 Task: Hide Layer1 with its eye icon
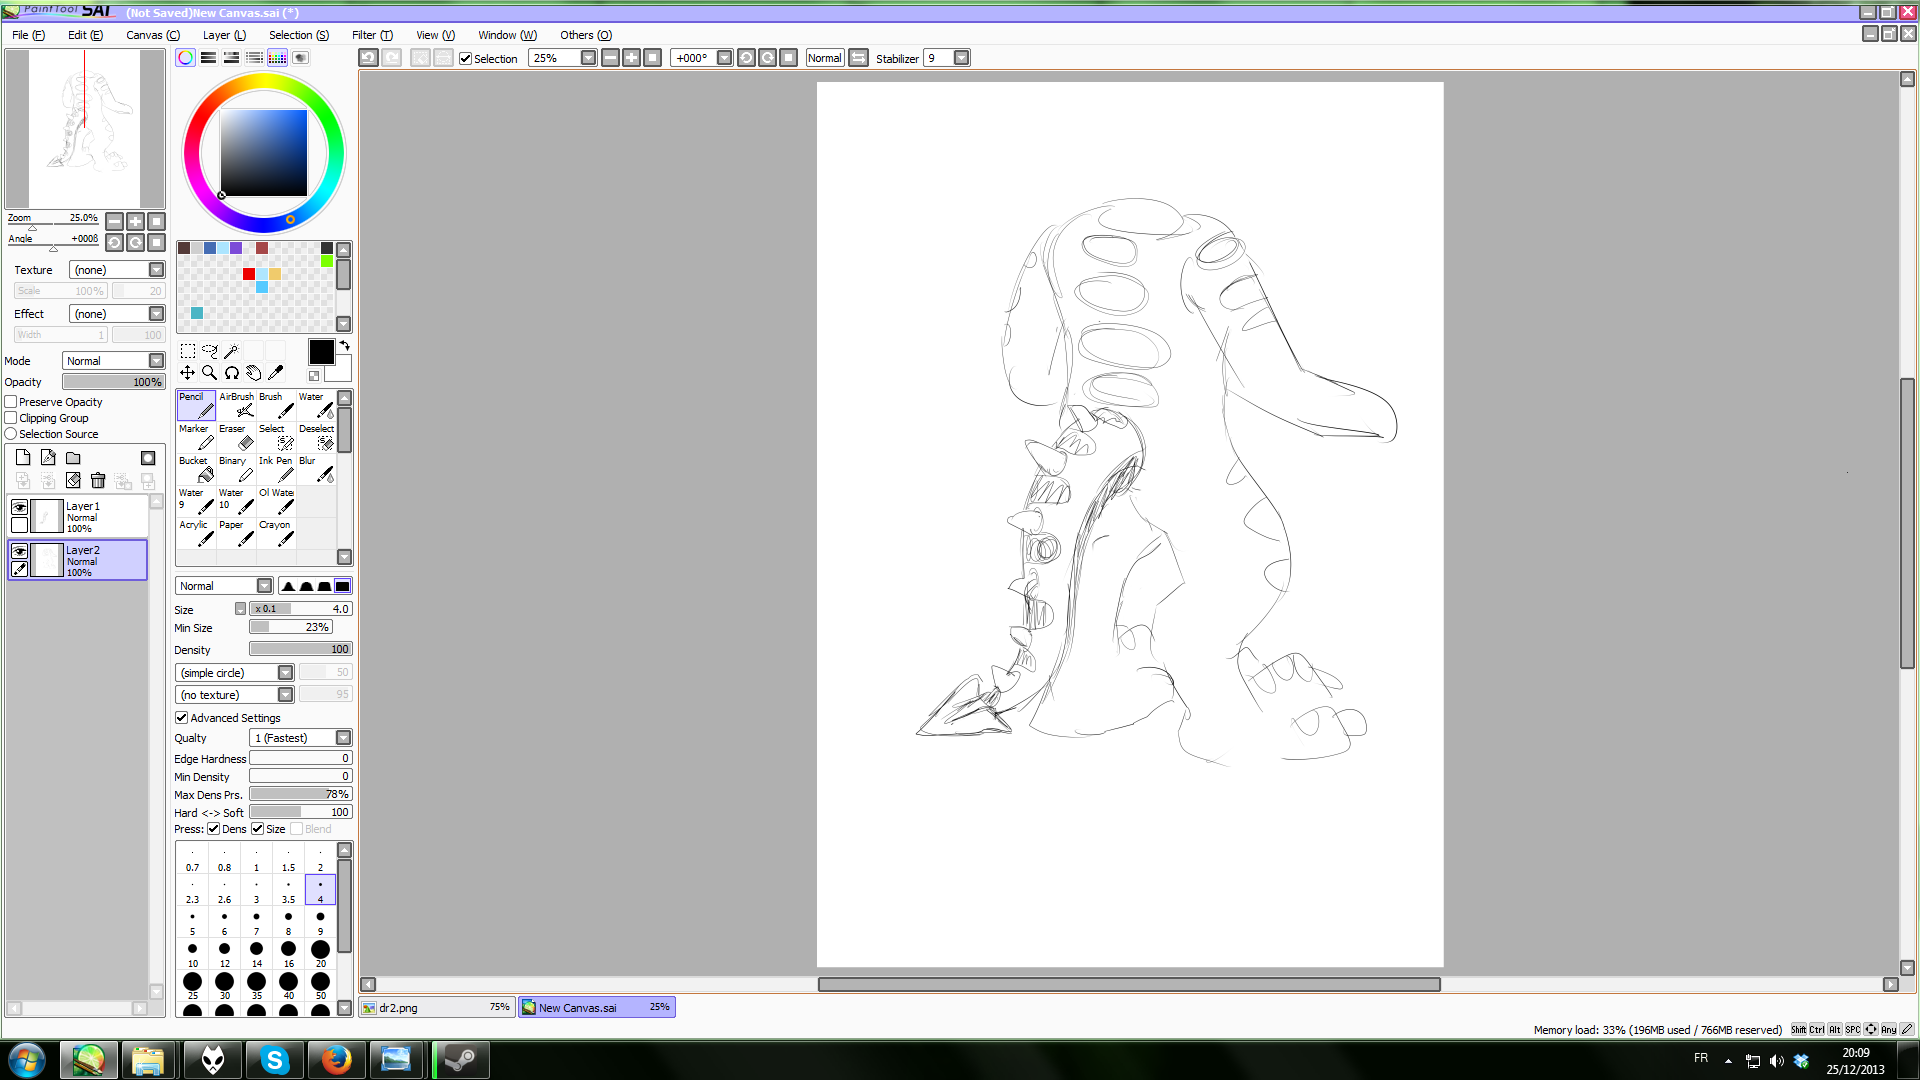[19, 507]
